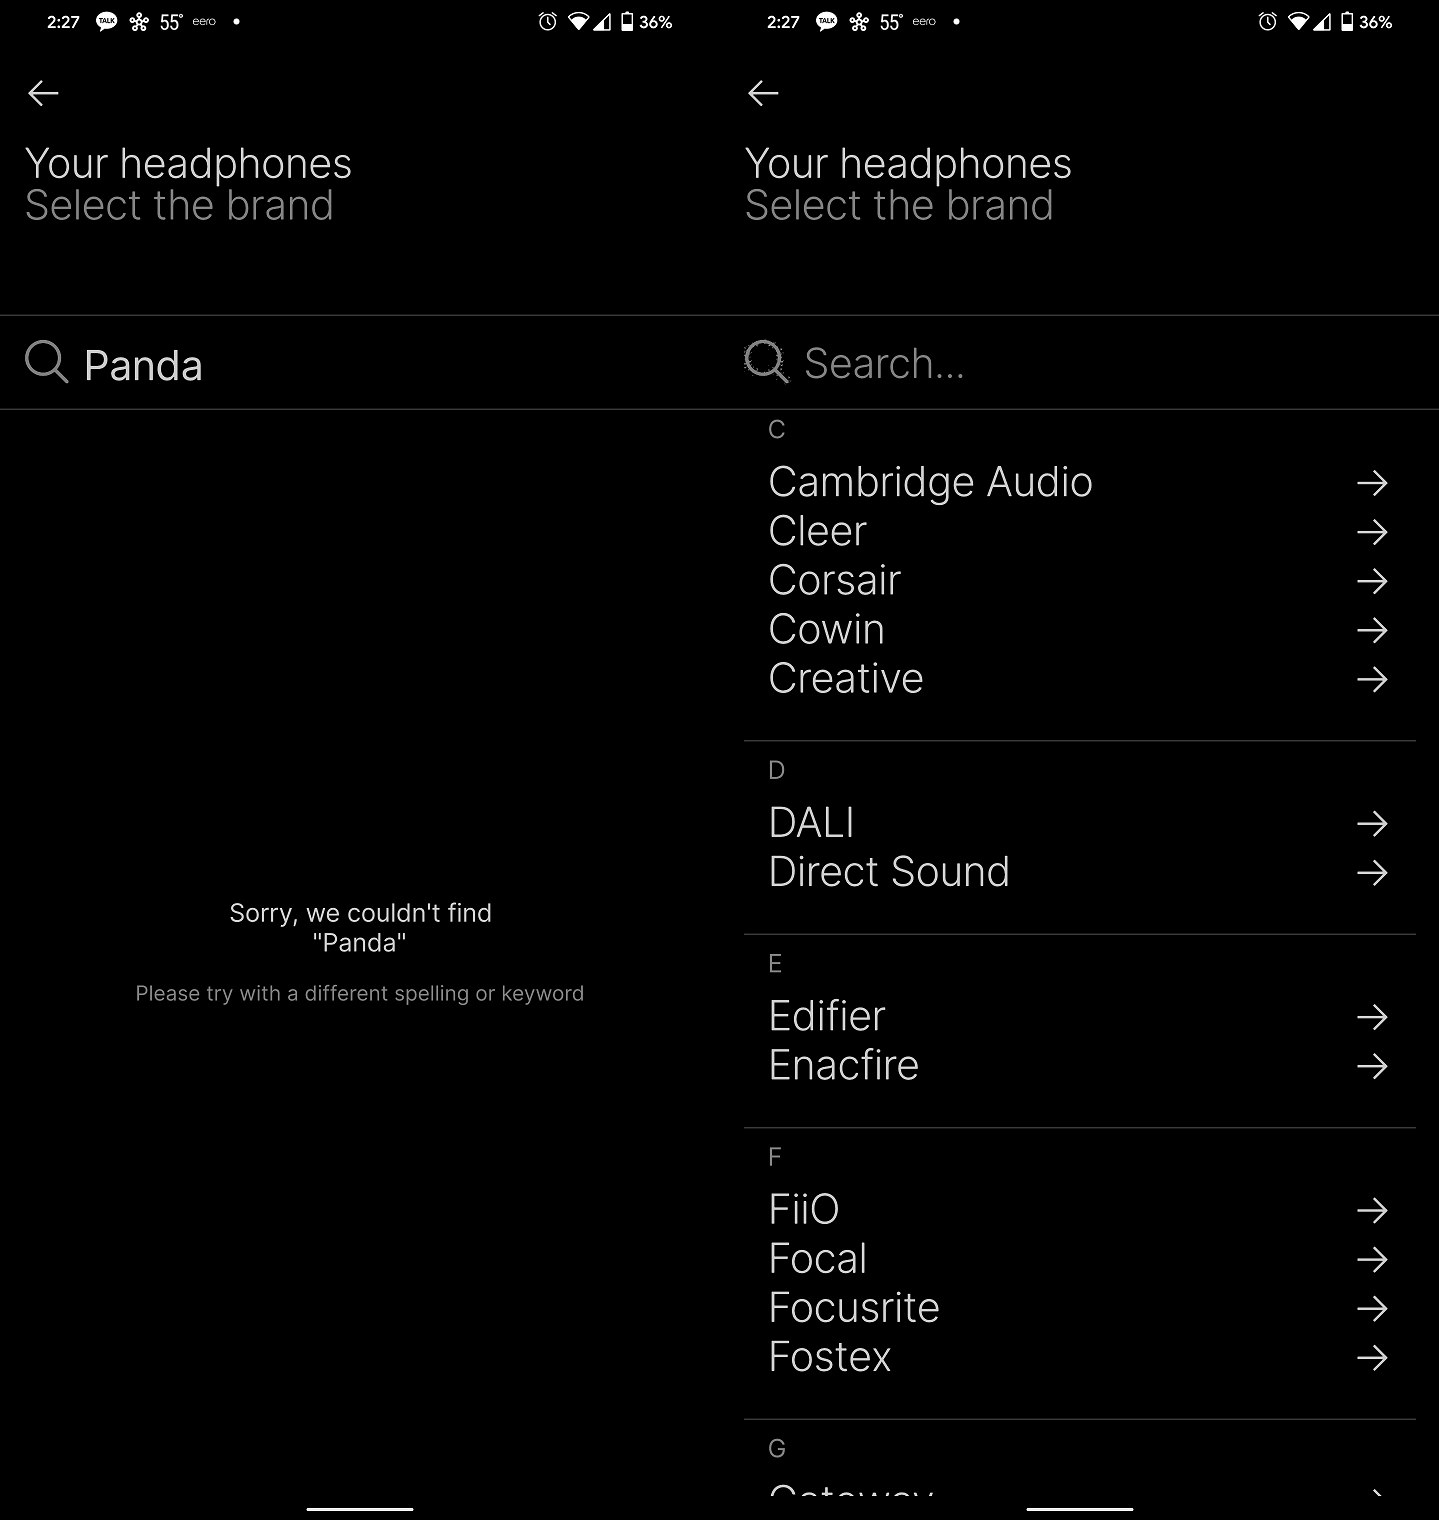
Task: Choose the Edifier brand
Action: [x=826, y=1016]
